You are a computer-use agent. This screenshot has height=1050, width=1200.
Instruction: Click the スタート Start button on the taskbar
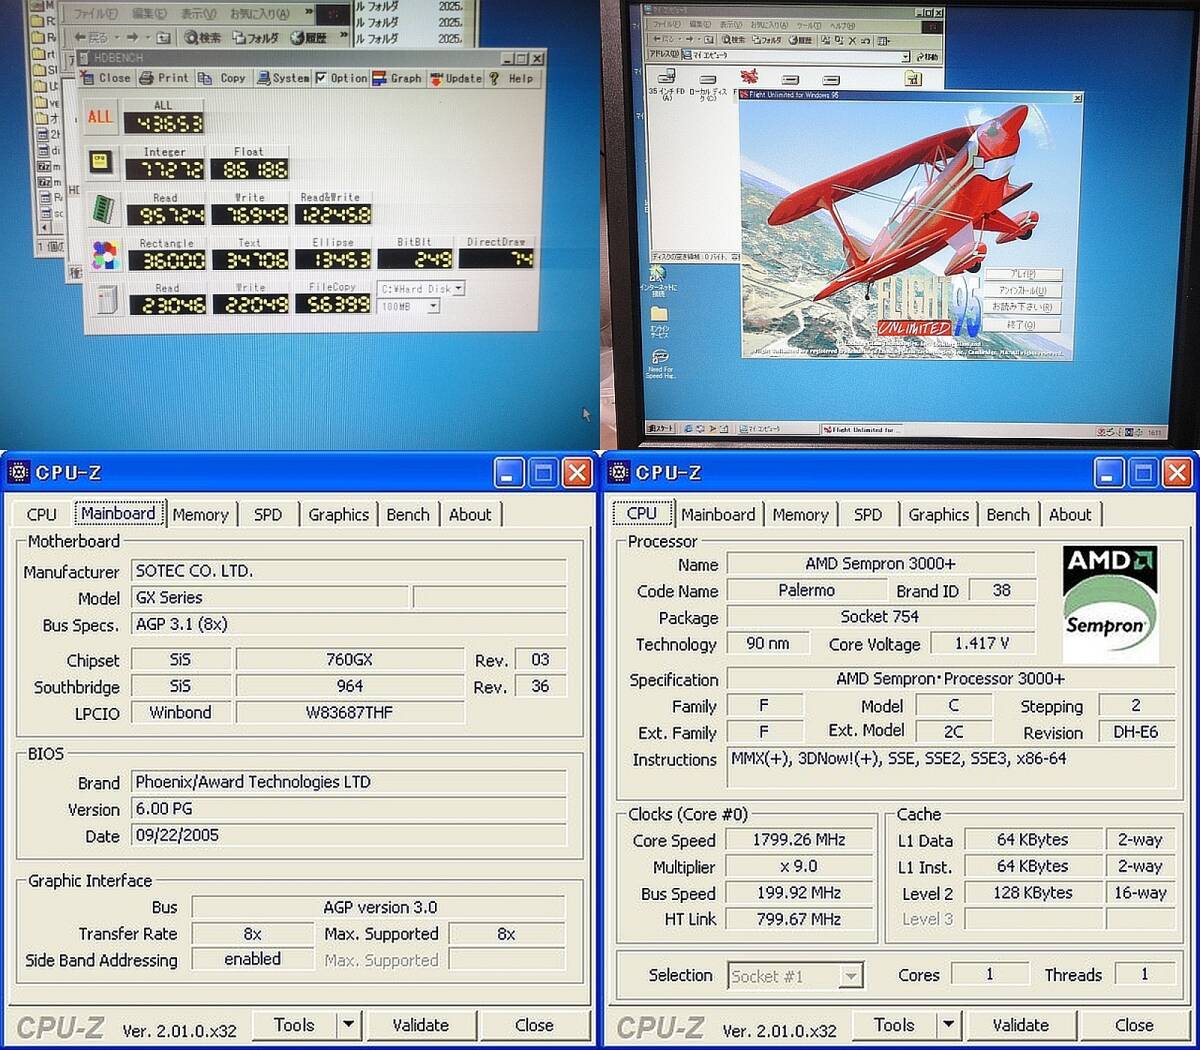(661, 428)
